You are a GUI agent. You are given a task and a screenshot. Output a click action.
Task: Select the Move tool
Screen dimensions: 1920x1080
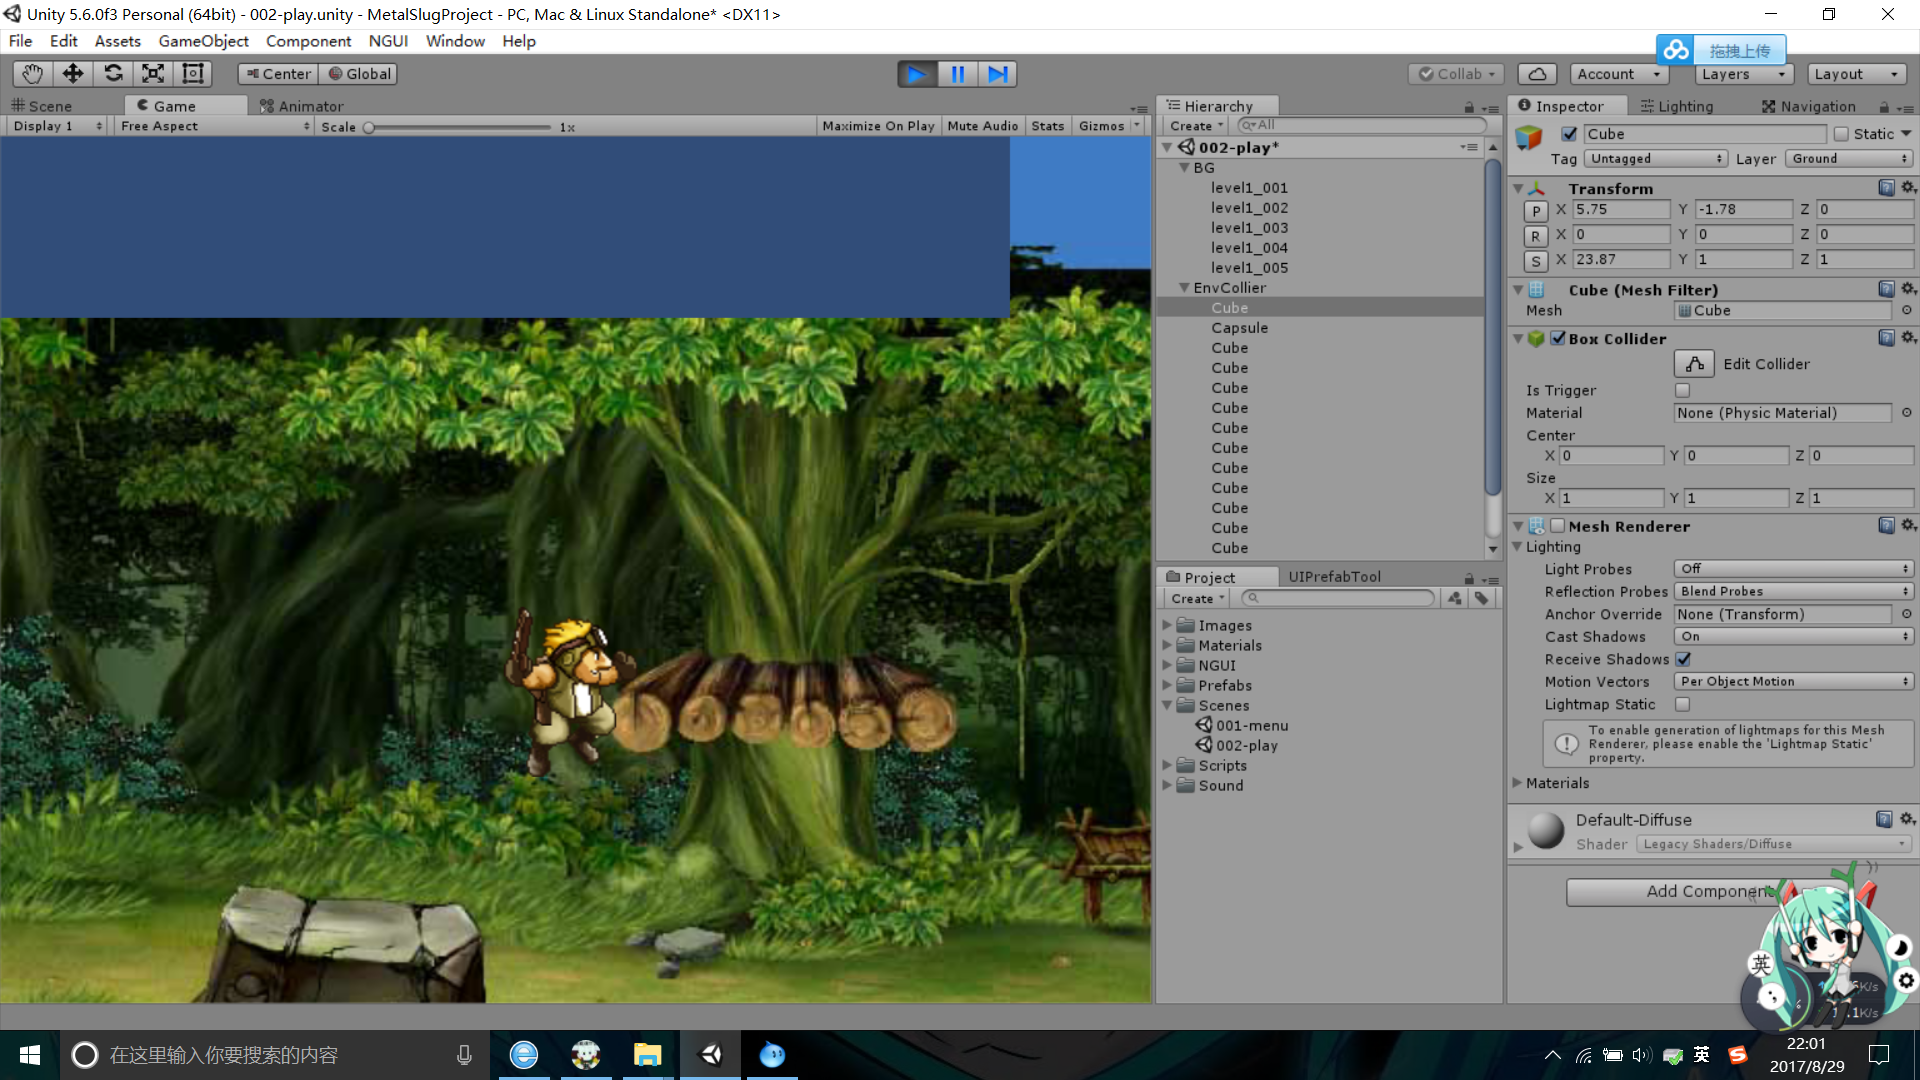(72, 74)
